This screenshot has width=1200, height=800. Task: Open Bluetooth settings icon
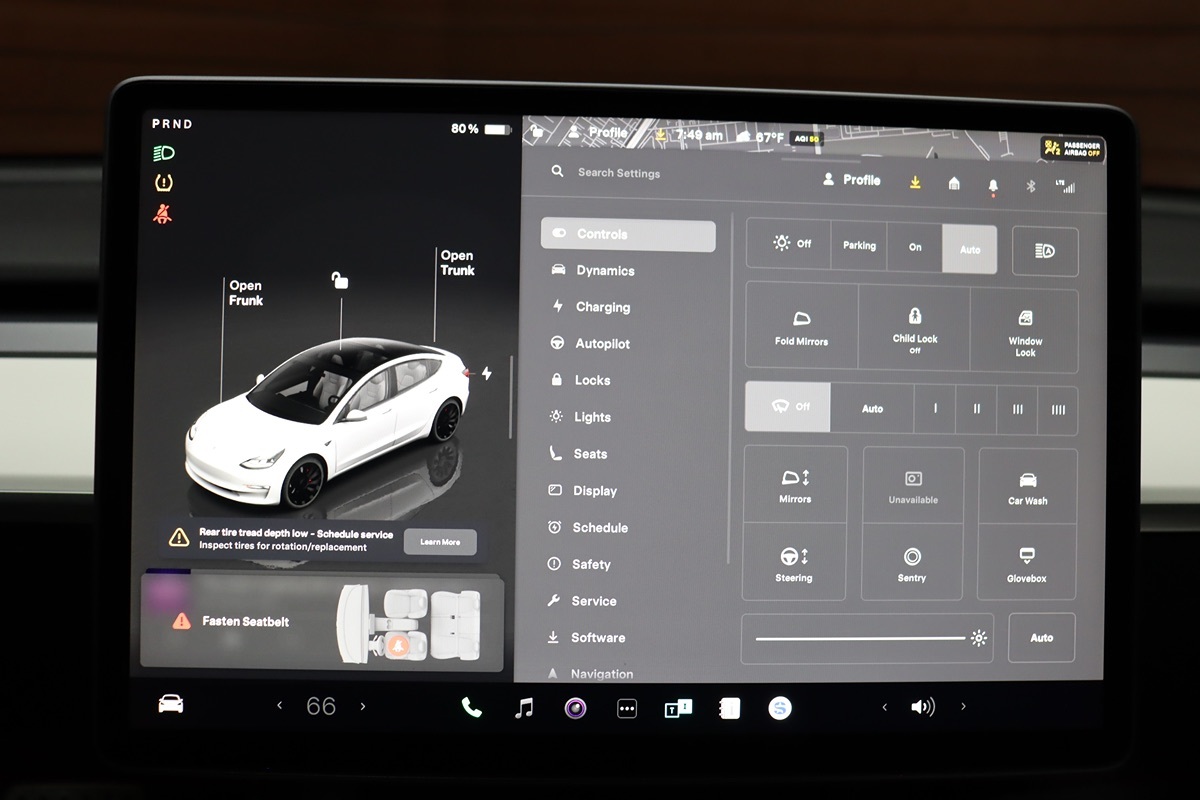click(1031, 185)
